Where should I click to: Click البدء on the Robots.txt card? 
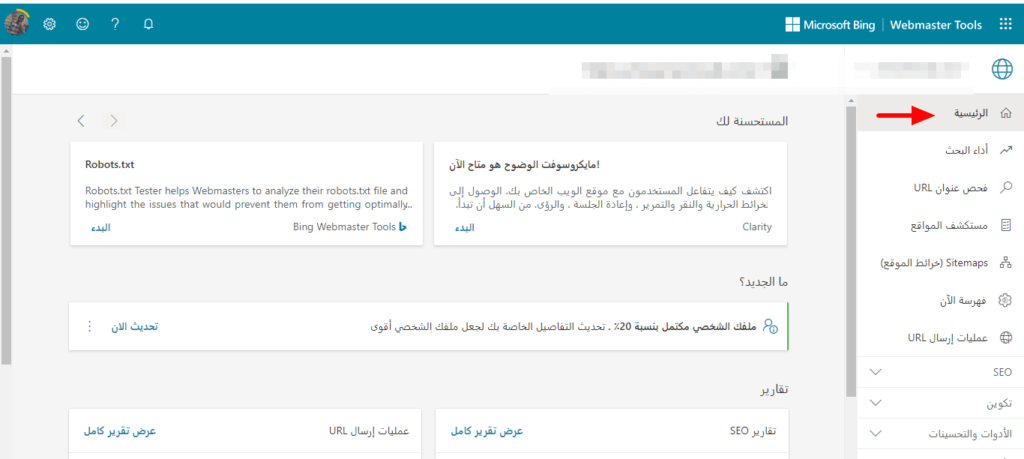point(101,228)
